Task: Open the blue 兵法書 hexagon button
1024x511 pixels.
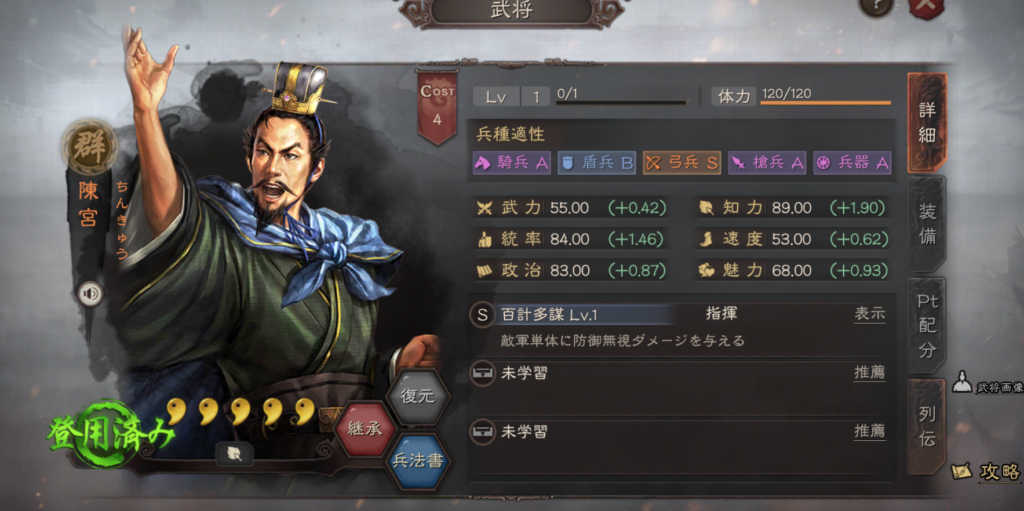Action: tap(418, 461)
